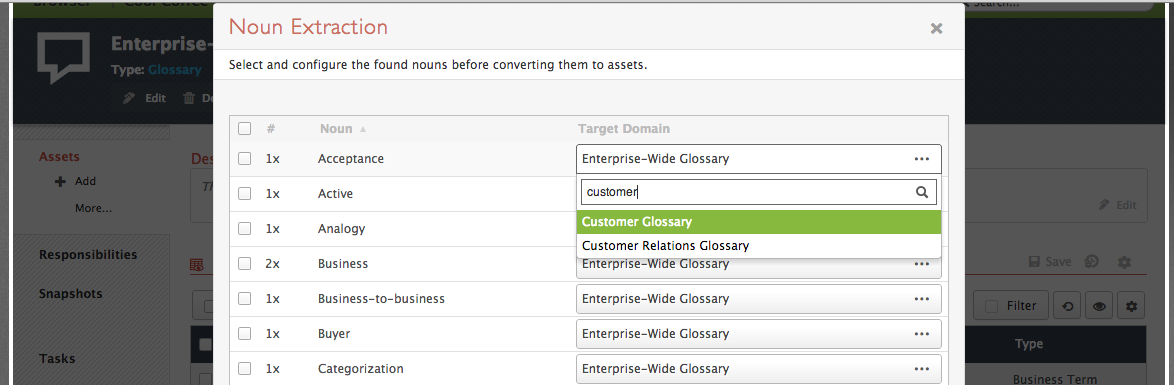
Task: Click the red table icon under Description
Action: click(x=197, y=264)
